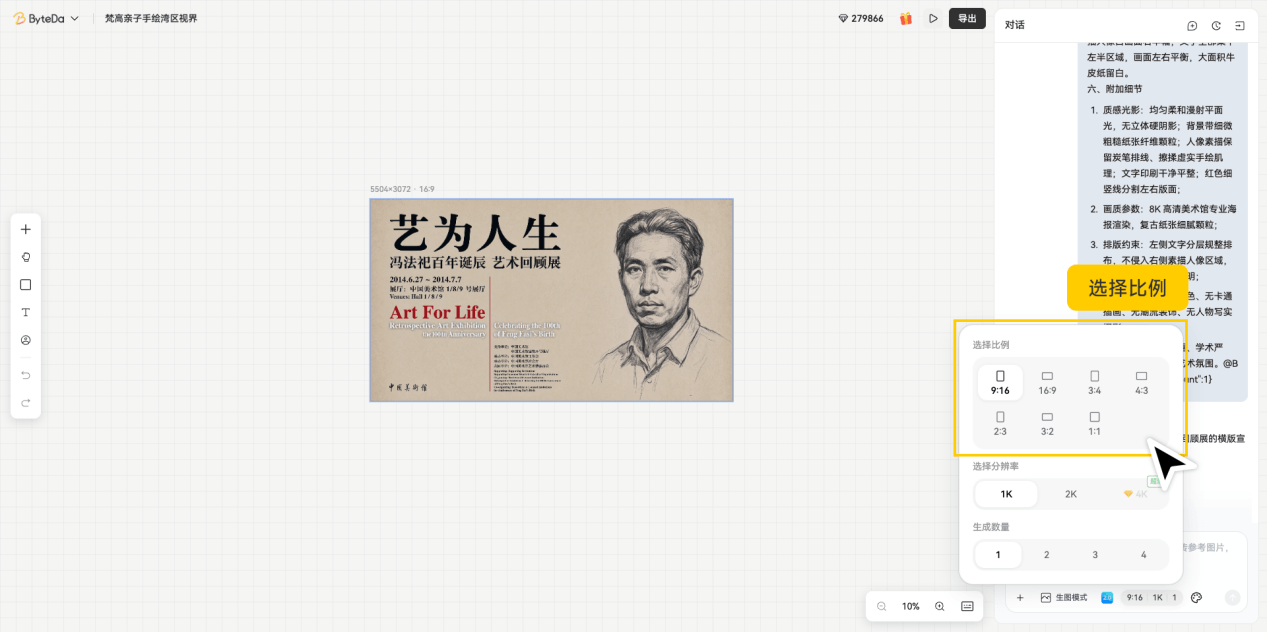Collapse the 对话 side panel

click(x=1240, y=26)
